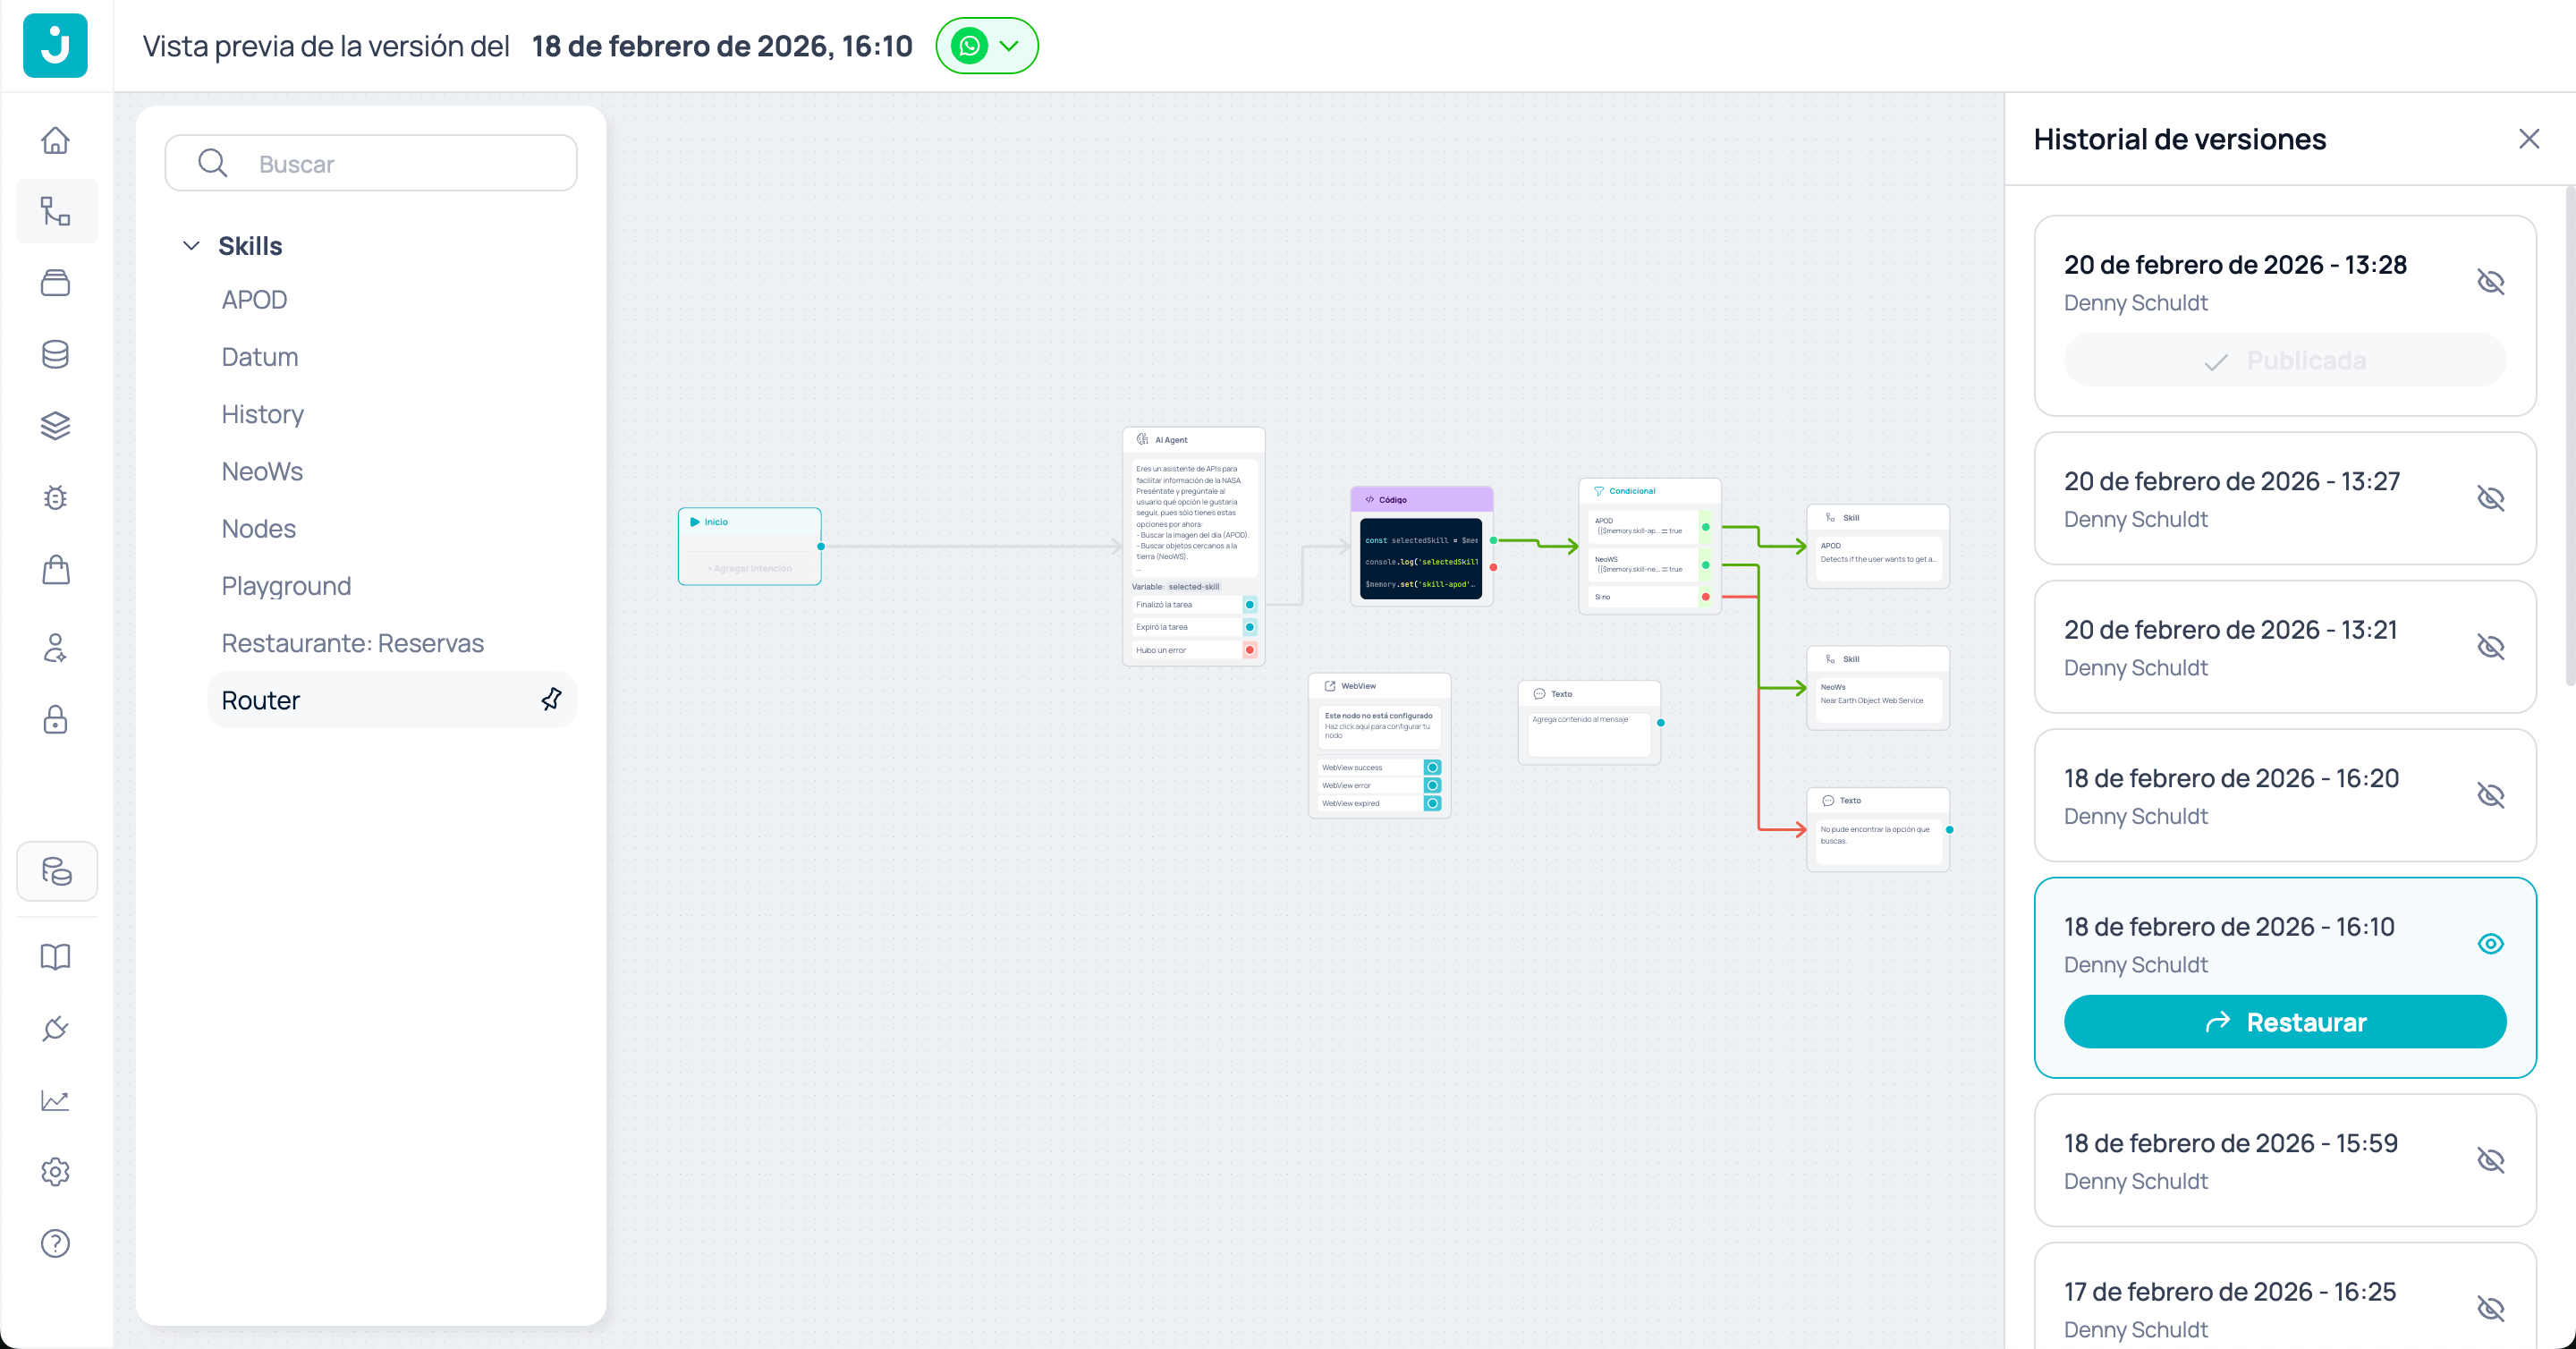Select the Playground skill
This screenshot has height=1349, width=2576.
286,585
